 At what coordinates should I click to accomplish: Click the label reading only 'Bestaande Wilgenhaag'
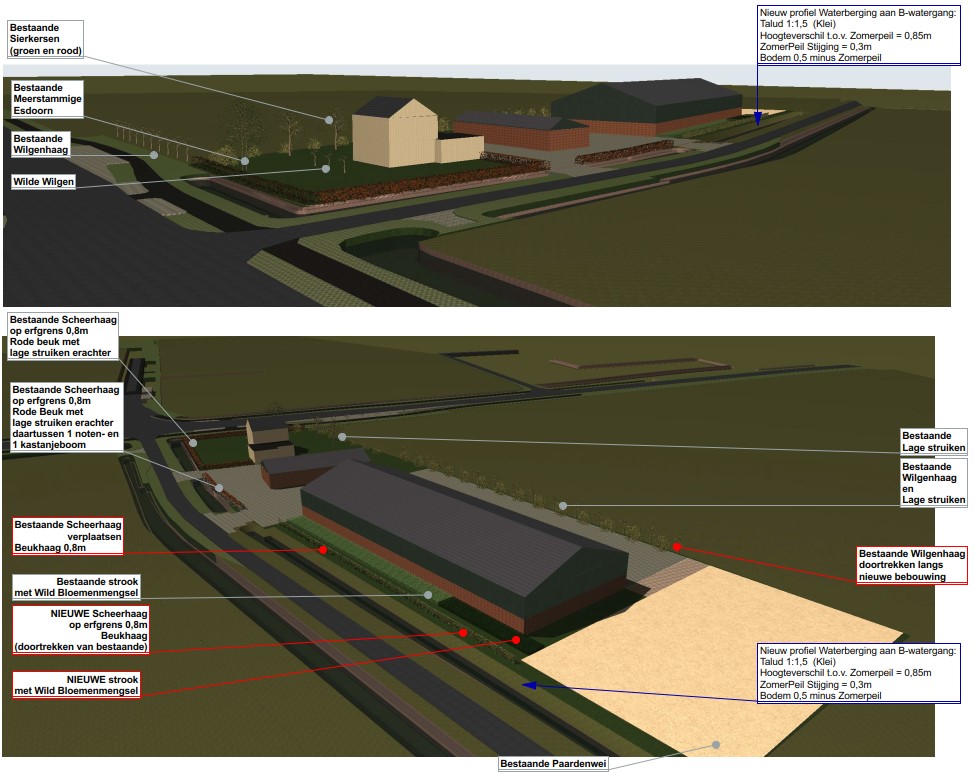[x=40, y=144]
